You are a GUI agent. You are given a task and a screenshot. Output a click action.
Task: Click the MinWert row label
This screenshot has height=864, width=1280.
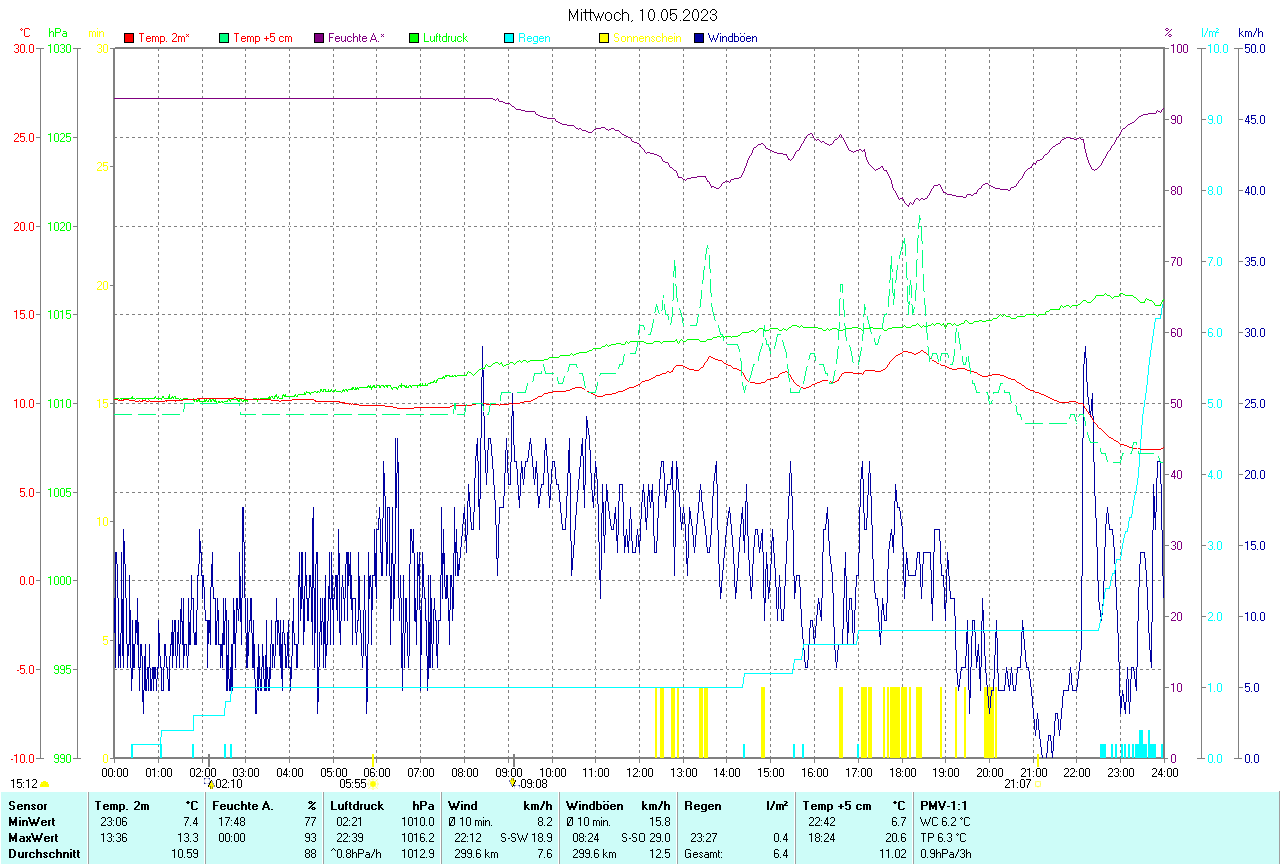pyautogui.click(x=30, y=822)
